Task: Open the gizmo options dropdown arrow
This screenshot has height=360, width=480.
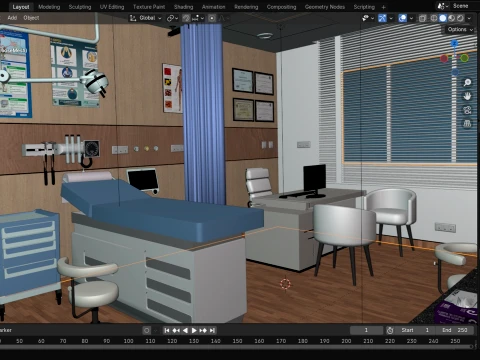Action: click(x=391, y=18)
